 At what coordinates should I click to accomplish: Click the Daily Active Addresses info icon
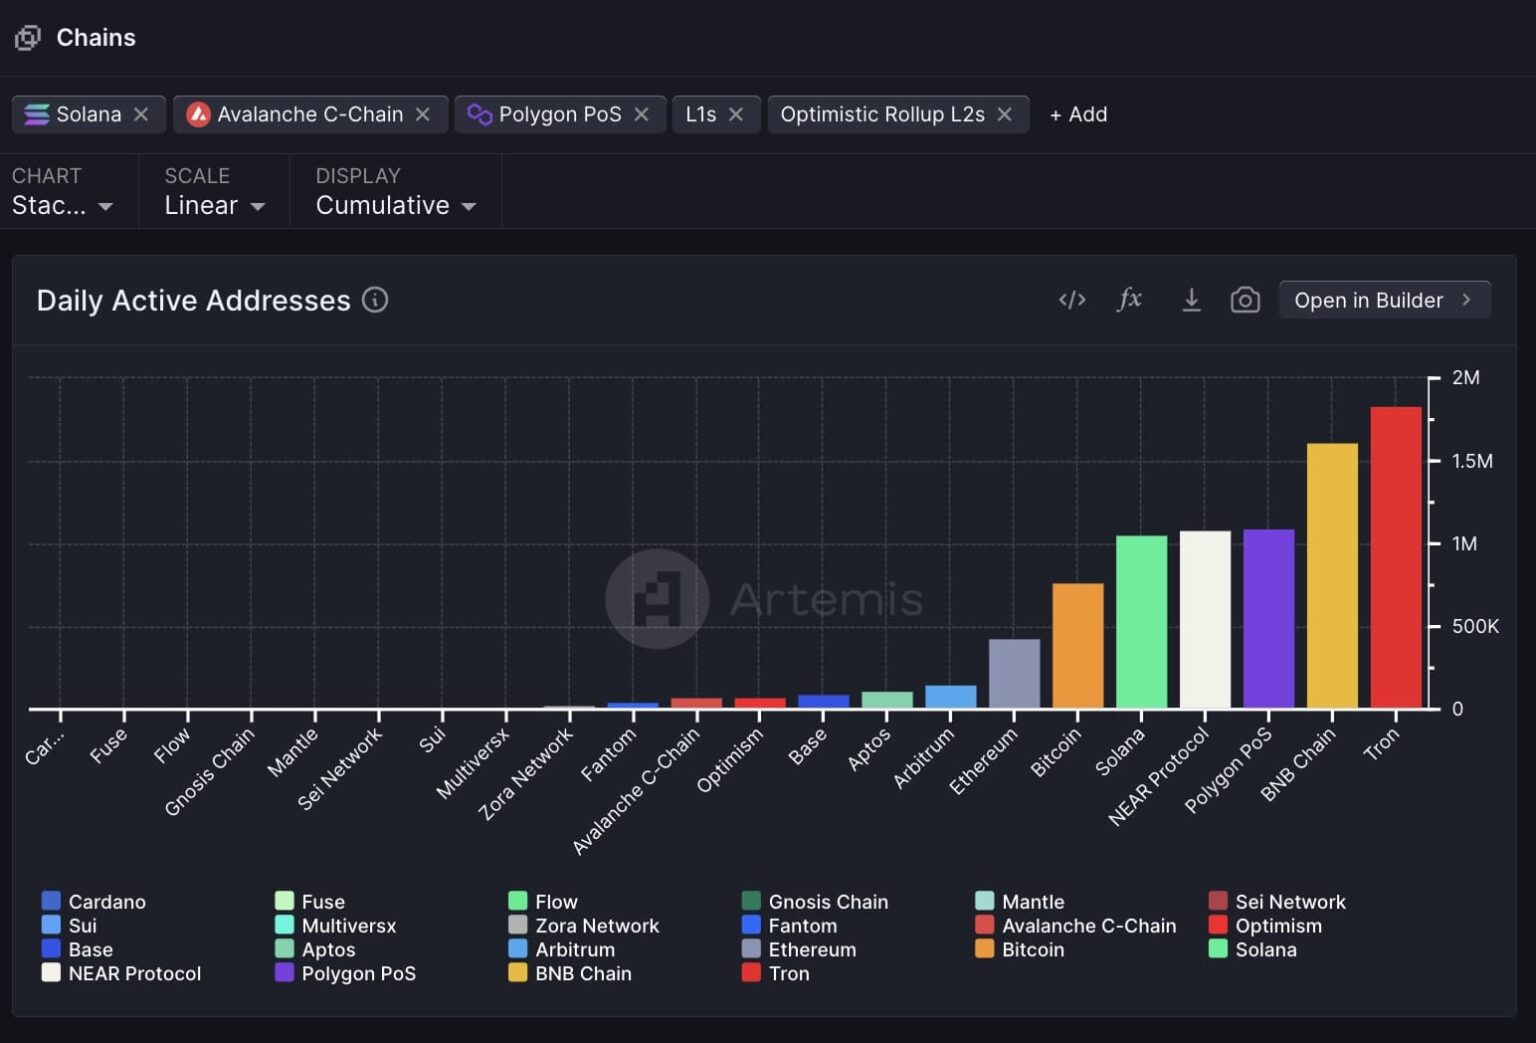pyautogui.click(x=375, y=300)
